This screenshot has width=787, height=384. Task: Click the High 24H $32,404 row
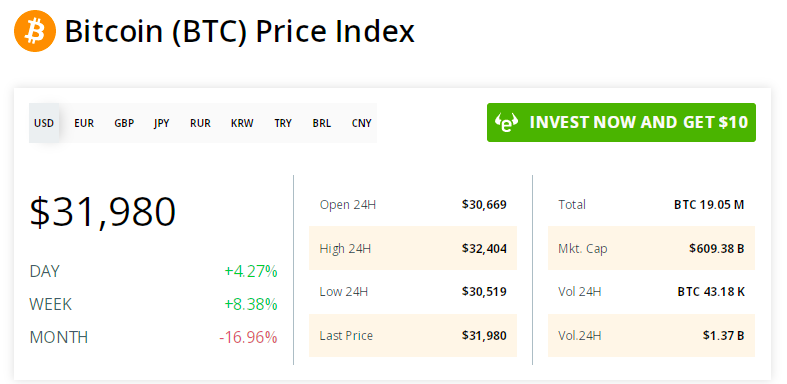413,248
